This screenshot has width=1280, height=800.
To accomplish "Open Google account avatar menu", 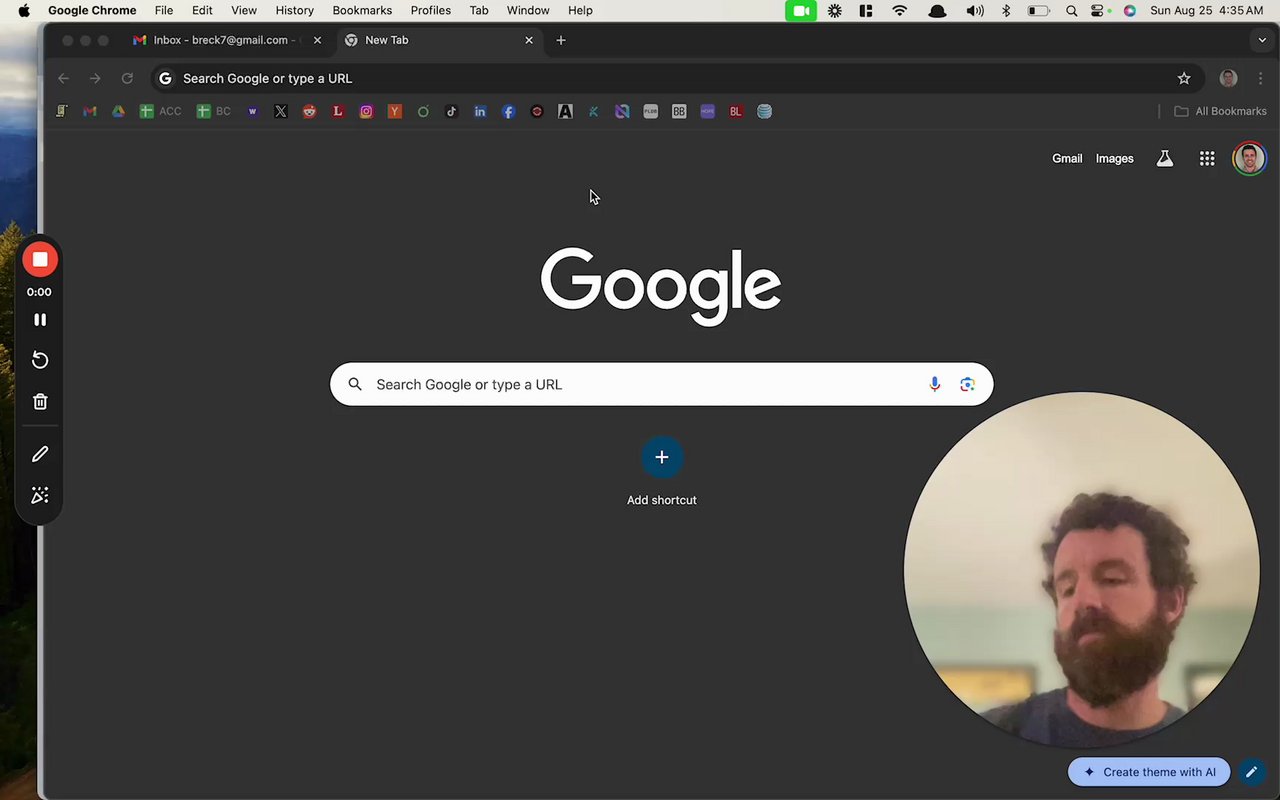I will pyautogui.click(x=1249, y=158).
